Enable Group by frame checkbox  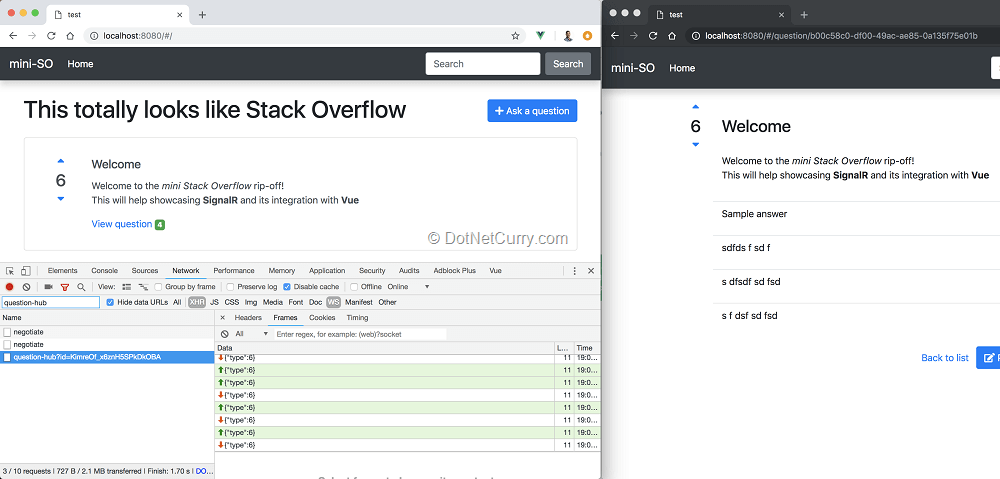158,287
